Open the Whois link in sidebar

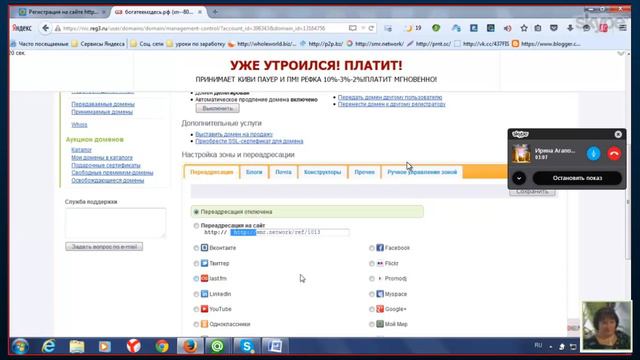(79, 125)
